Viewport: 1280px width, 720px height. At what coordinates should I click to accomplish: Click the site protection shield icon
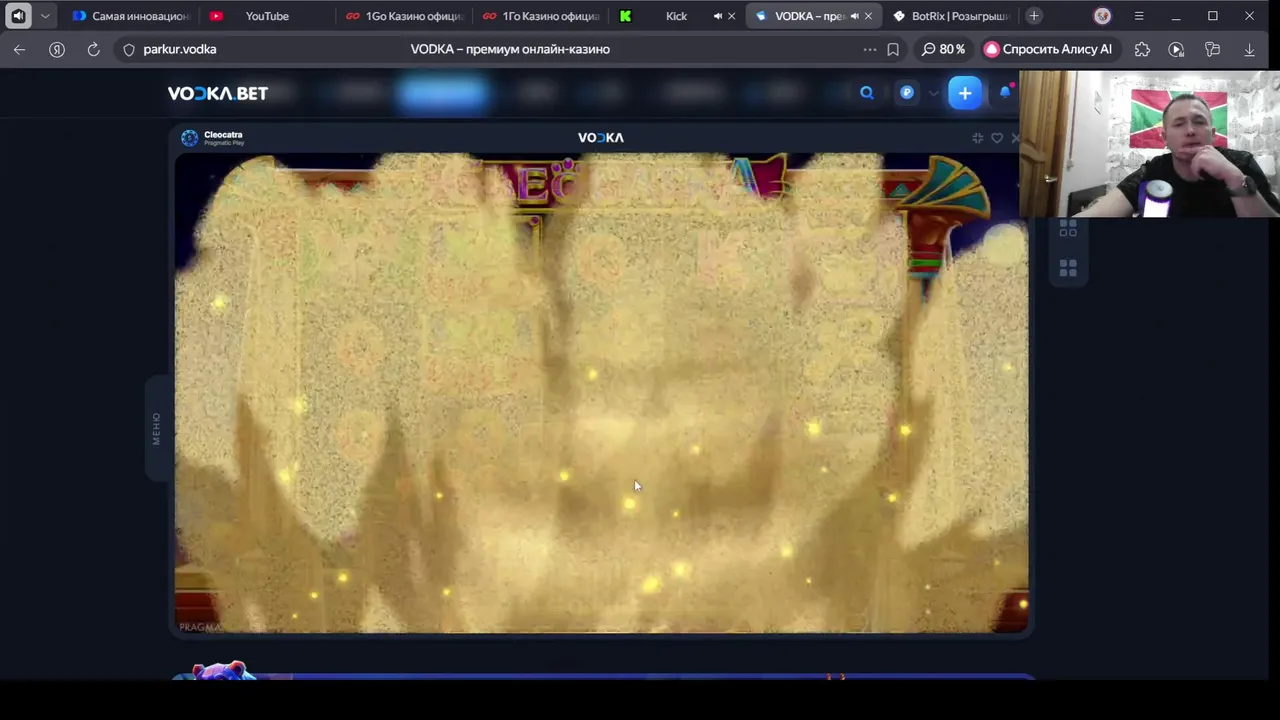pos(128,49)
